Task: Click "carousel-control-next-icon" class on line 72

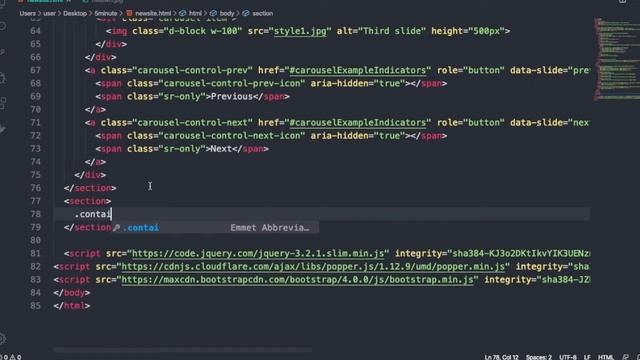Action: [x=231, y=136]
